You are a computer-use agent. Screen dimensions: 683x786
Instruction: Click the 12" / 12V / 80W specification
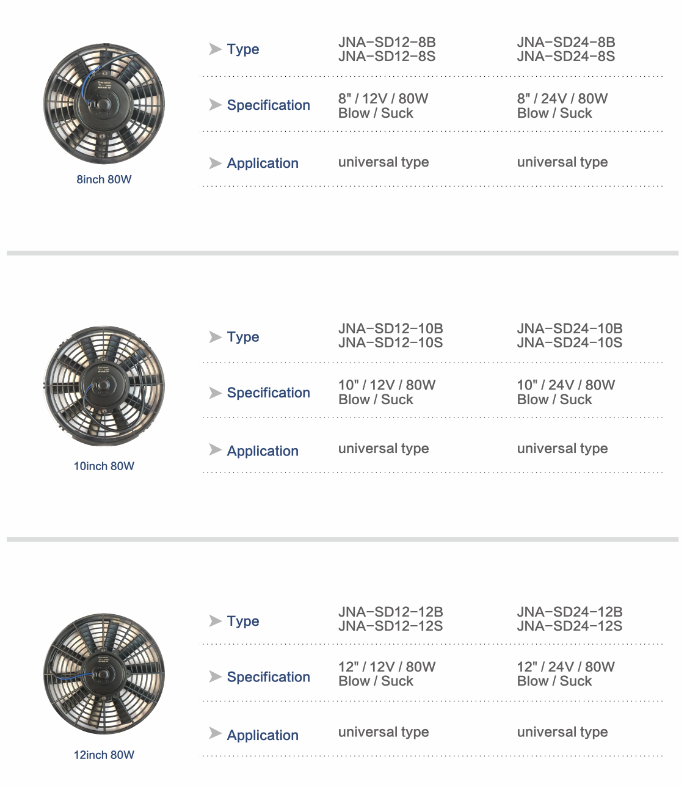pyautogui.click(x=387, y=667)
